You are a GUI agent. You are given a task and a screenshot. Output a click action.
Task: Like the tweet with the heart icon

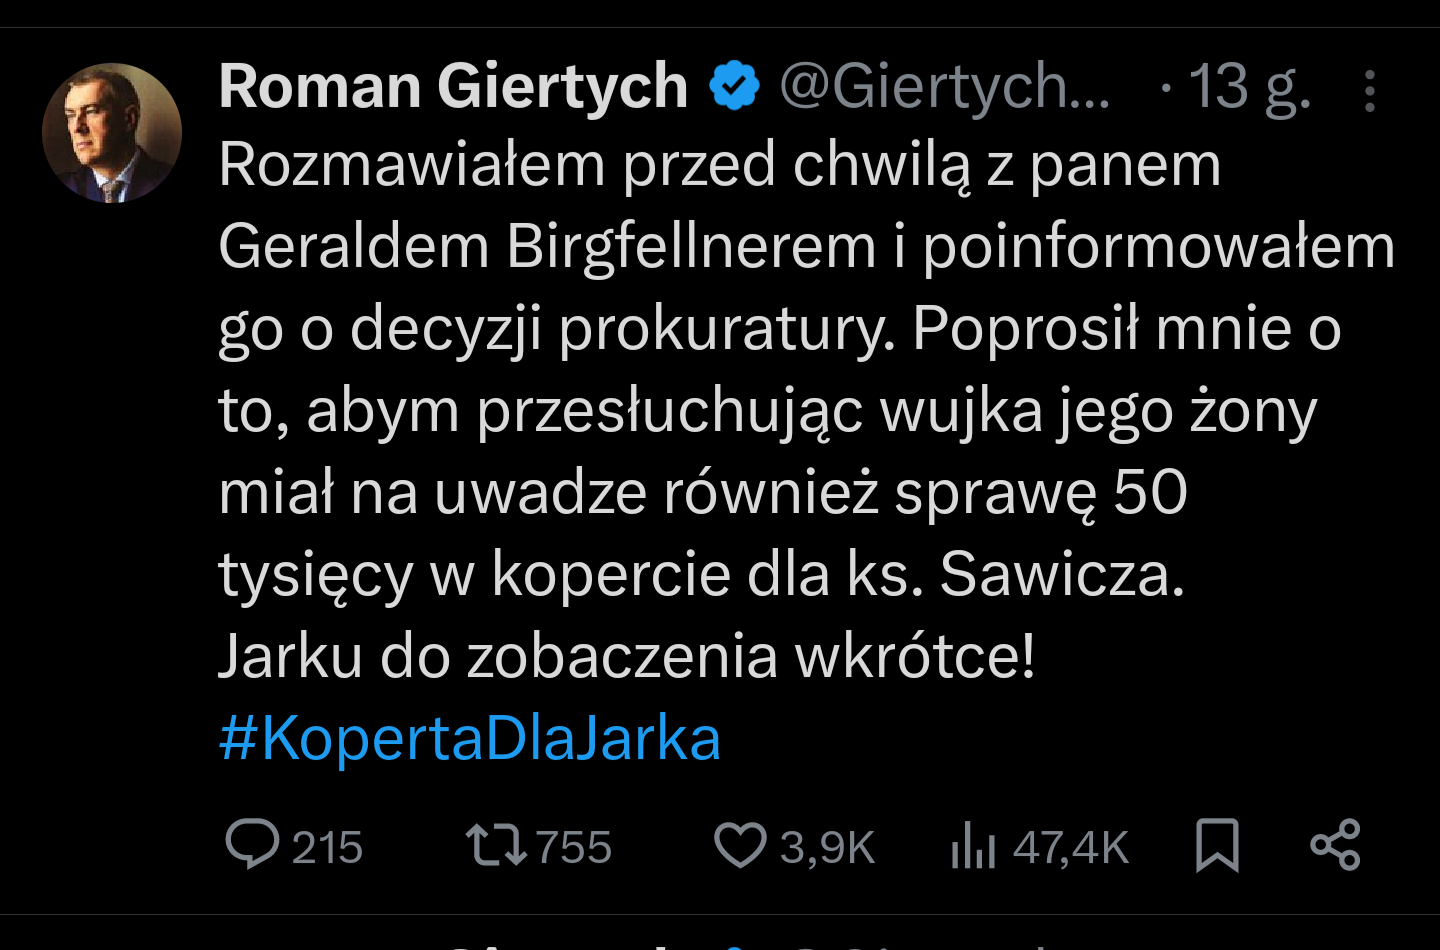click(740, 844)
